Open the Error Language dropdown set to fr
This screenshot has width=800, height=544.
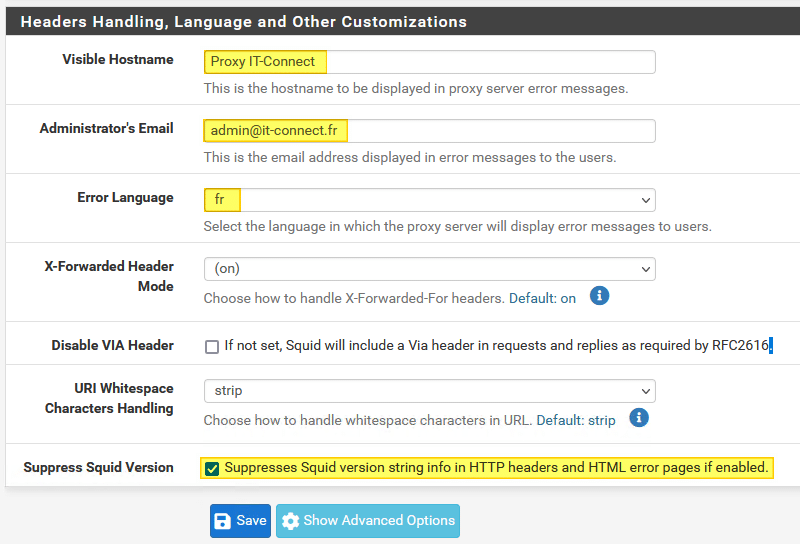point(429,200)
